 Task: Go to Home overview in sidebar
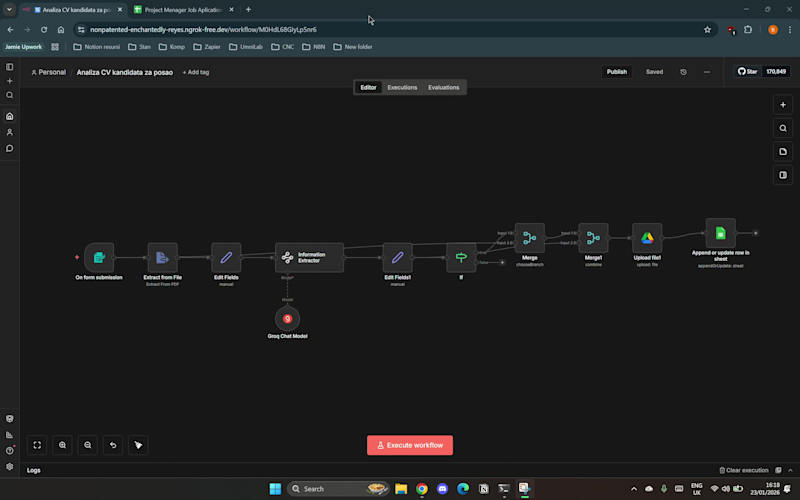click(10, 116)
